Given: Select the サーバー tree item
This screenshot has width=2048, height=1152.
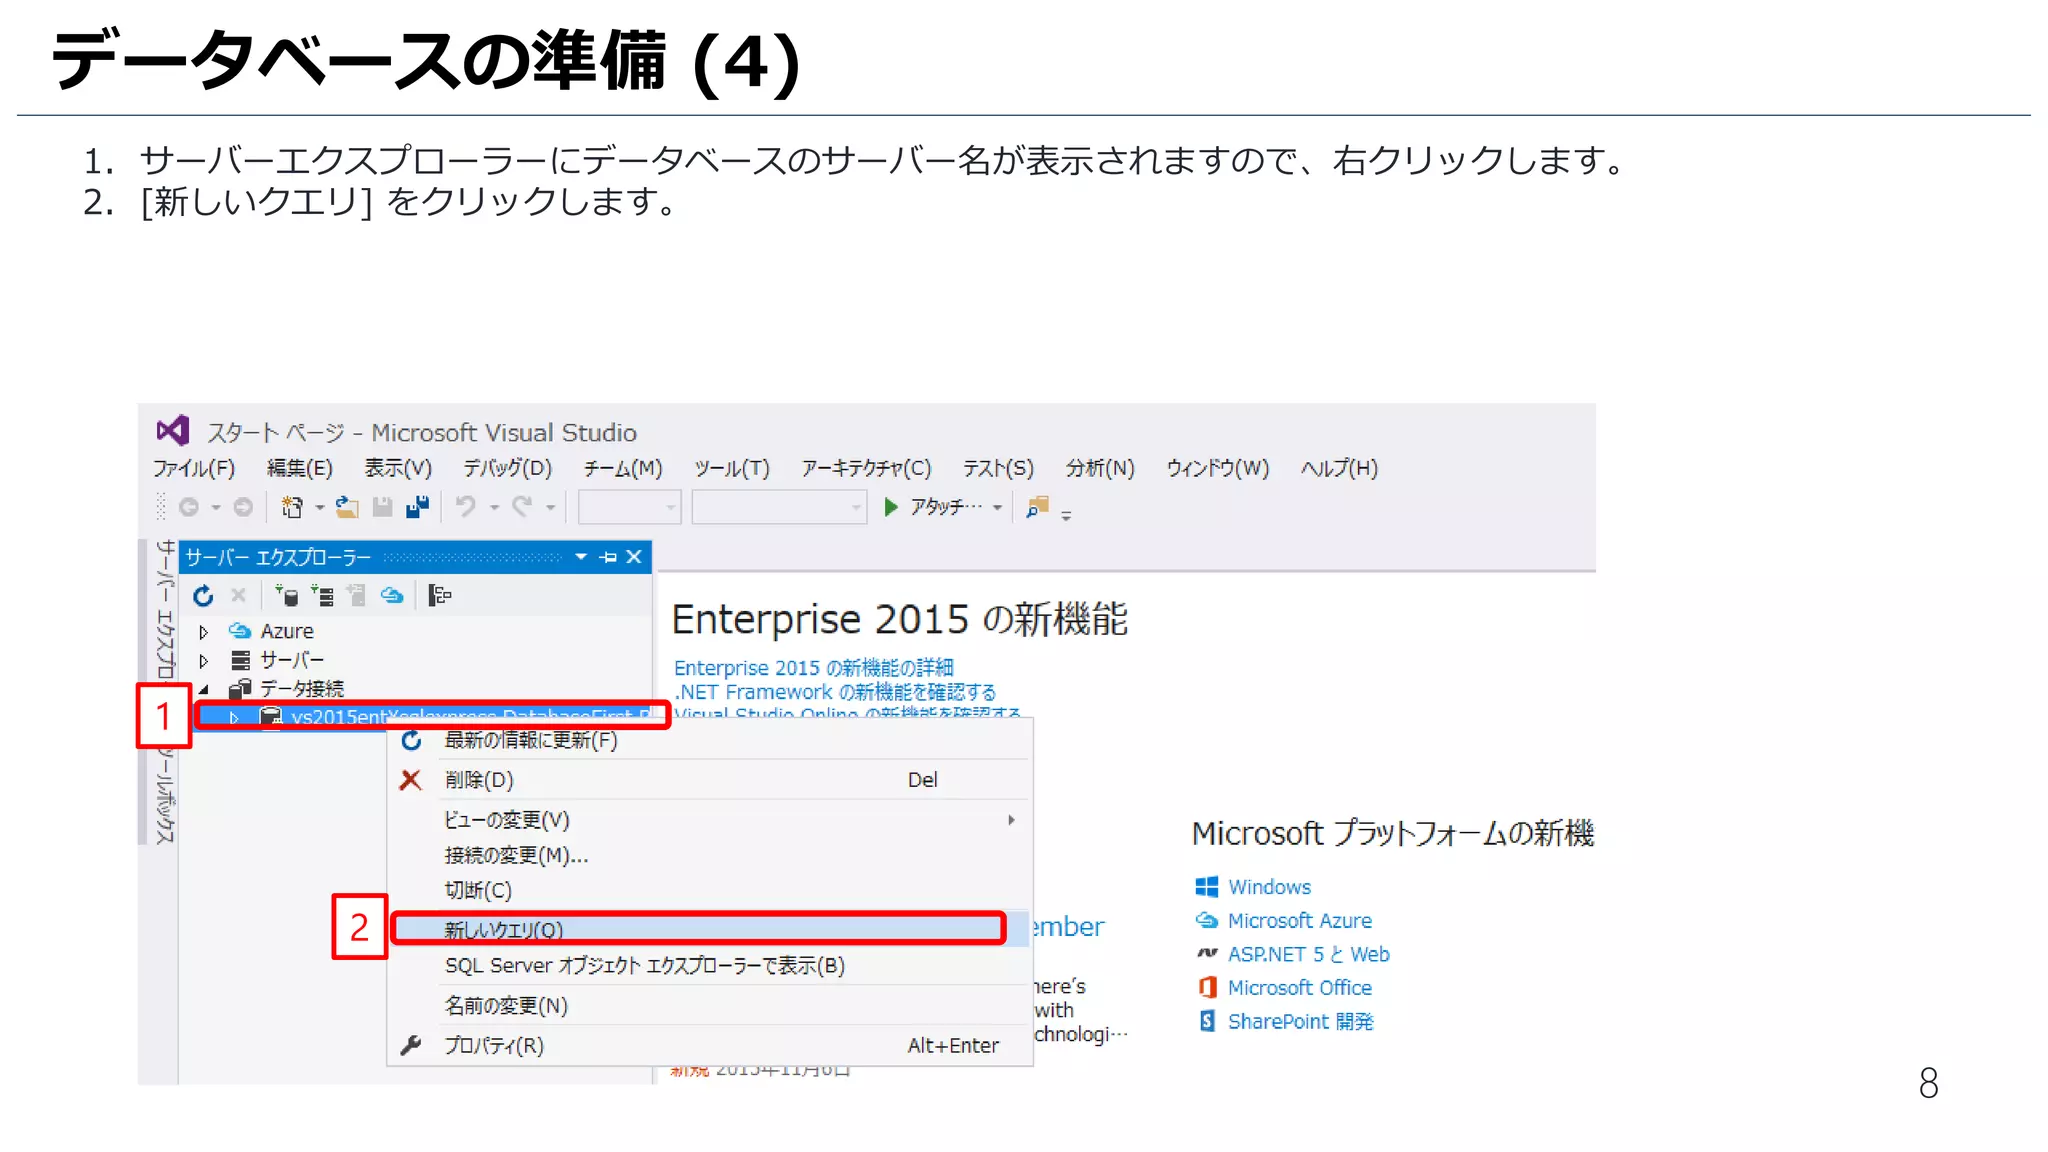Looking at the screenshot, I should click(292, 660).
